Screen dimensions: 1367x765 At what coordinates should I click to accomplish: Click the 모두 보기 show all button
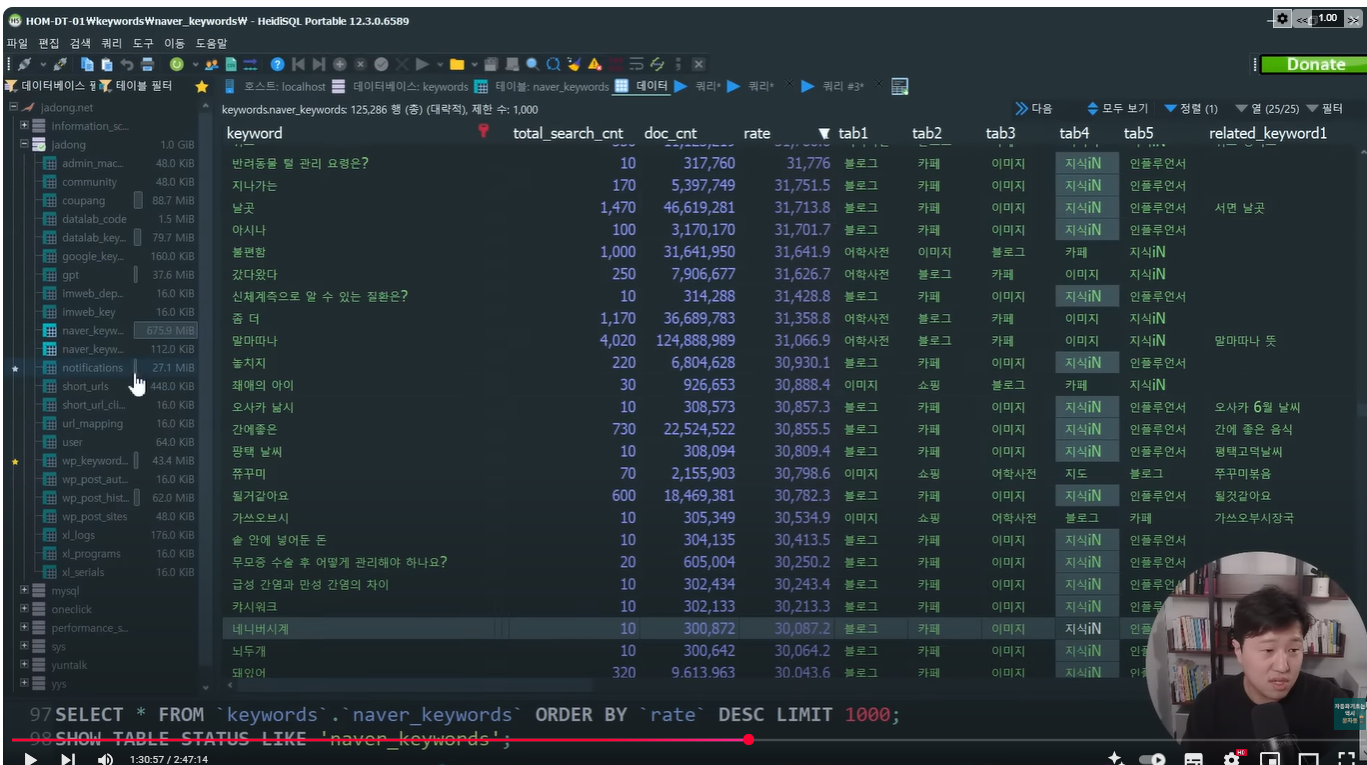[1117, 108]
